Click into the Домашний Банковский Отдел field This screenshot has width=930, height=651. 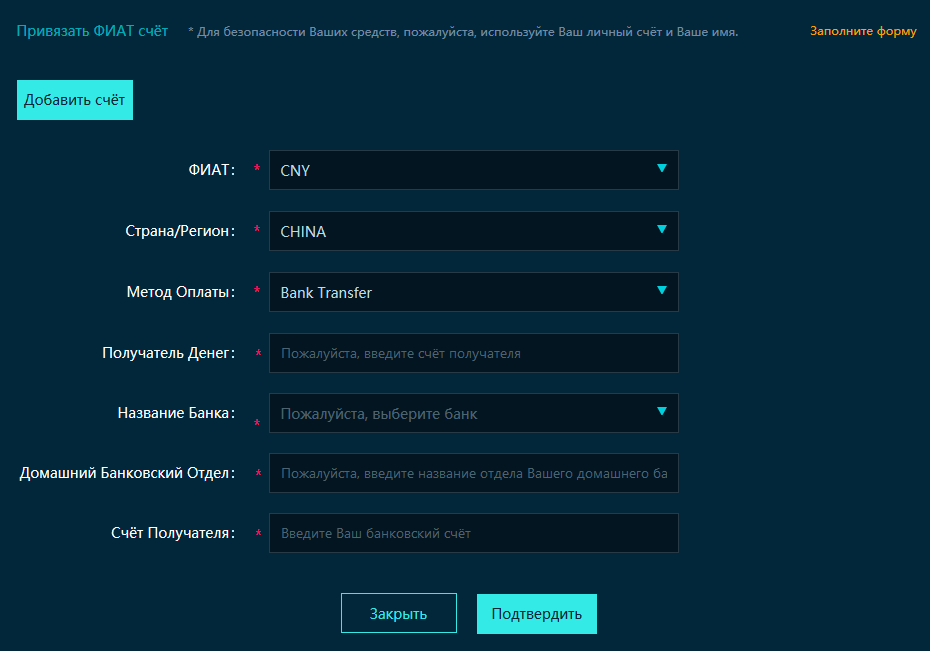473,473
